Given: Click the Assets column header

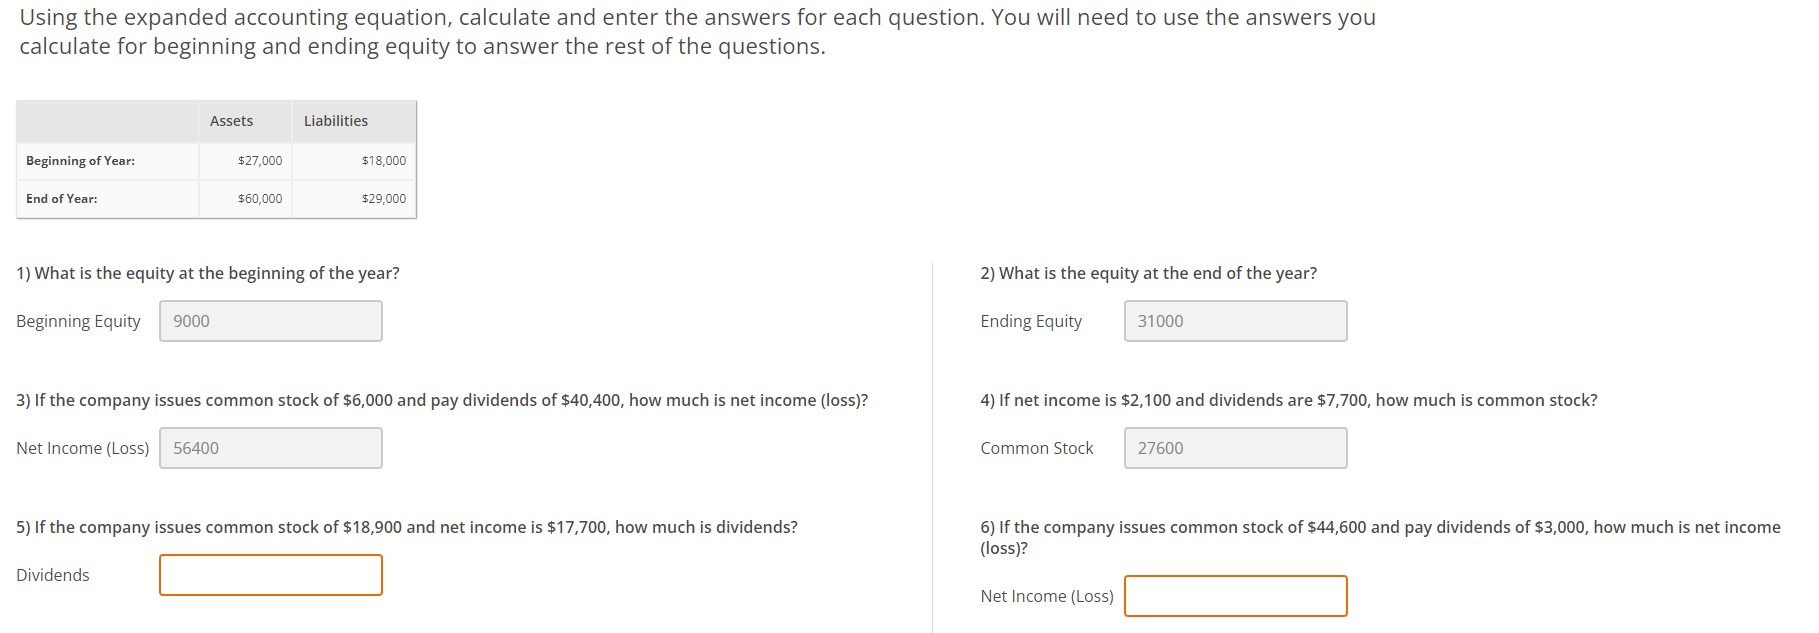Looking at the screenshot, I should (230, 120).
